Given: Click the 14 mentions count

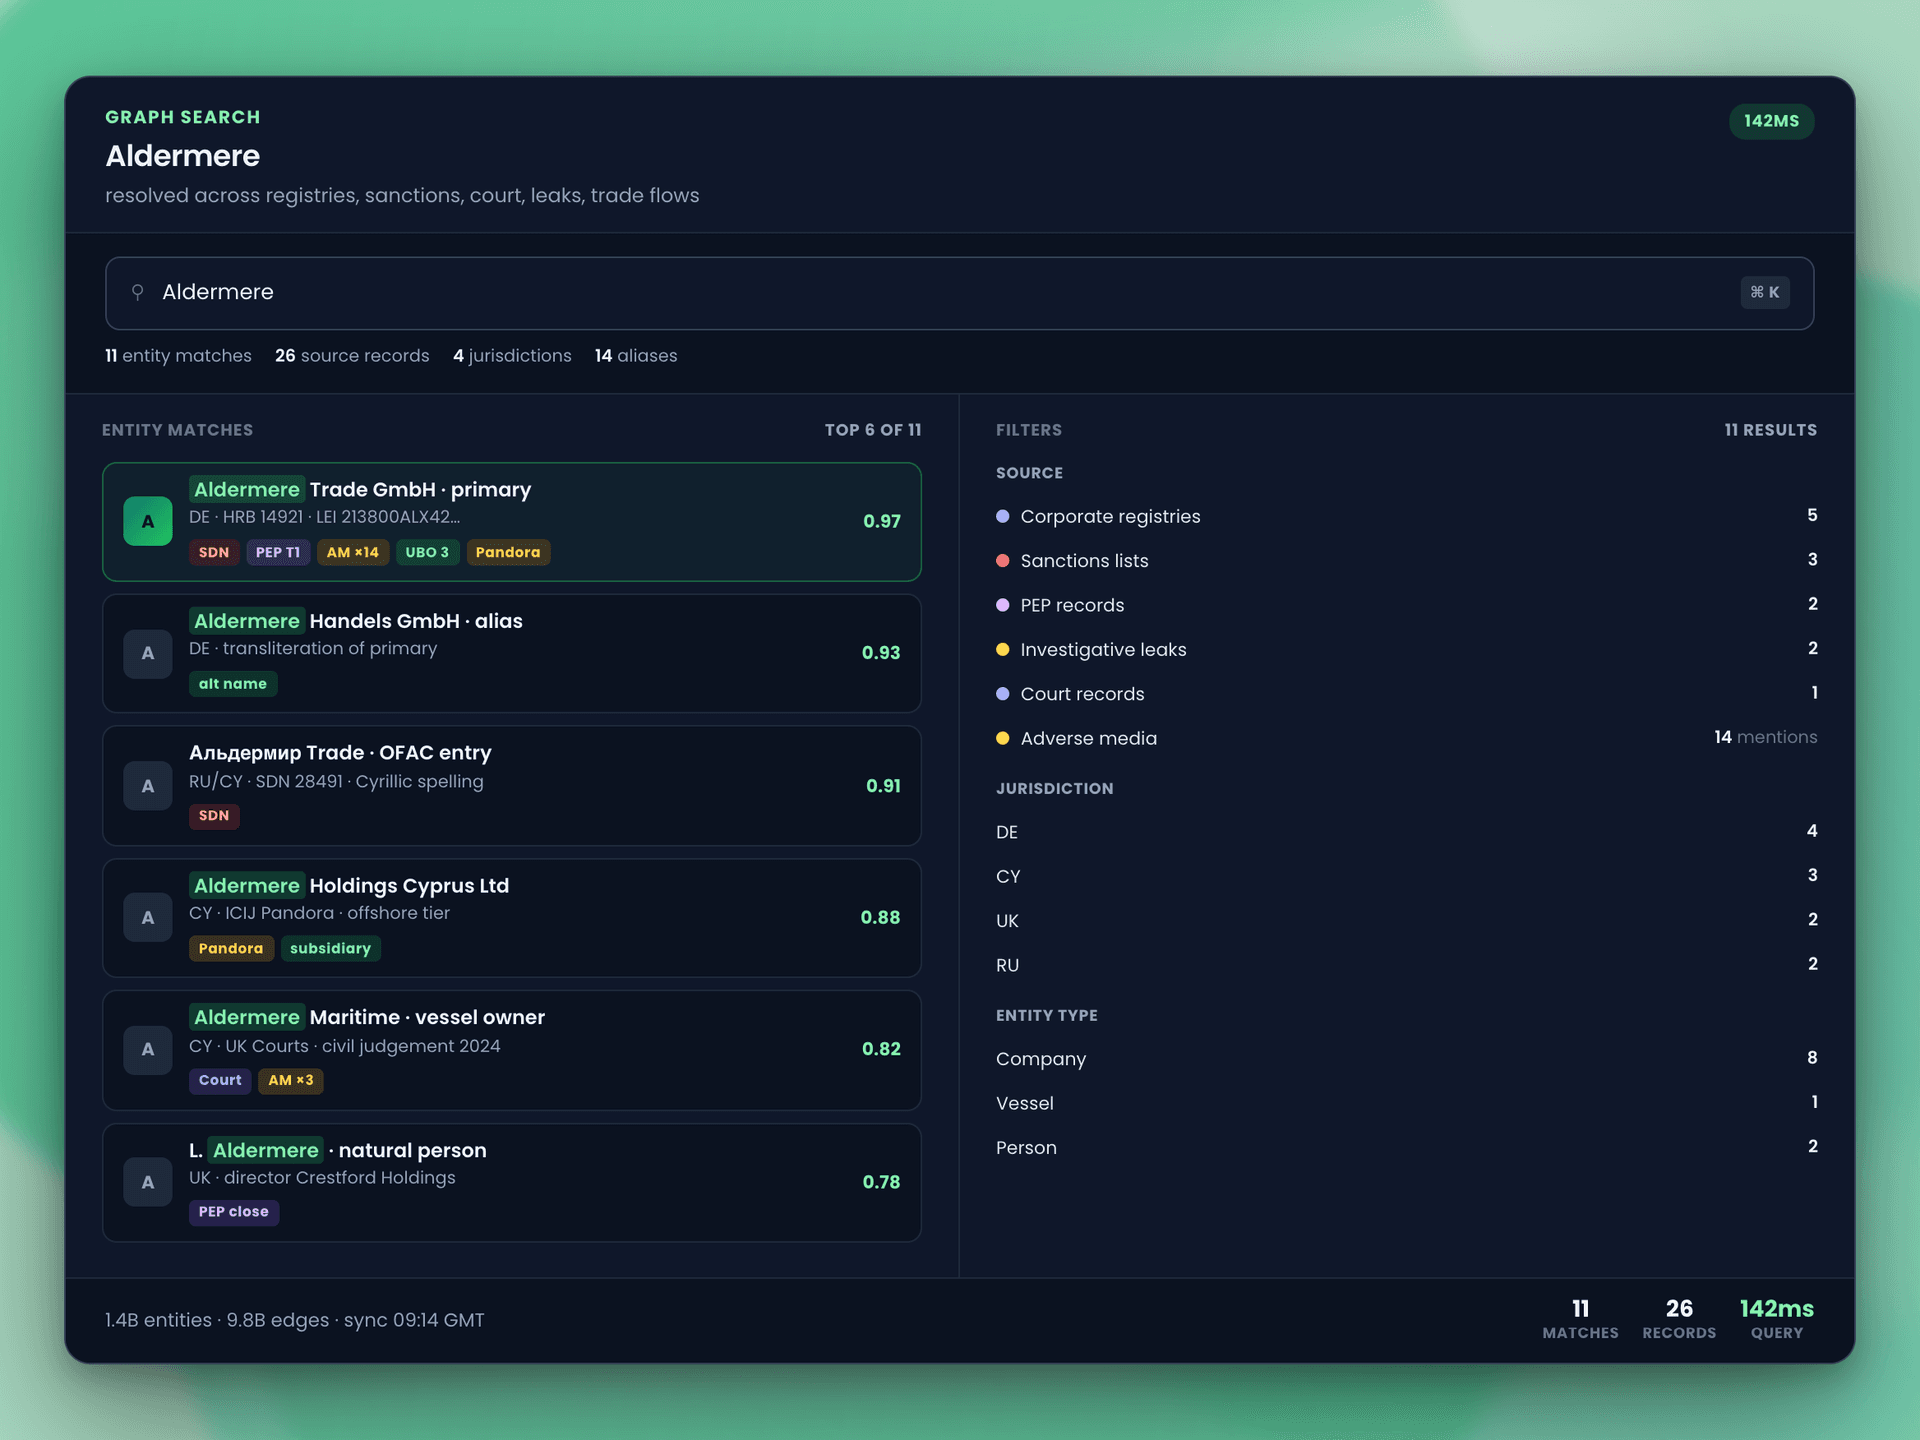Looking at the screenshot, I should coord(1766,737).
